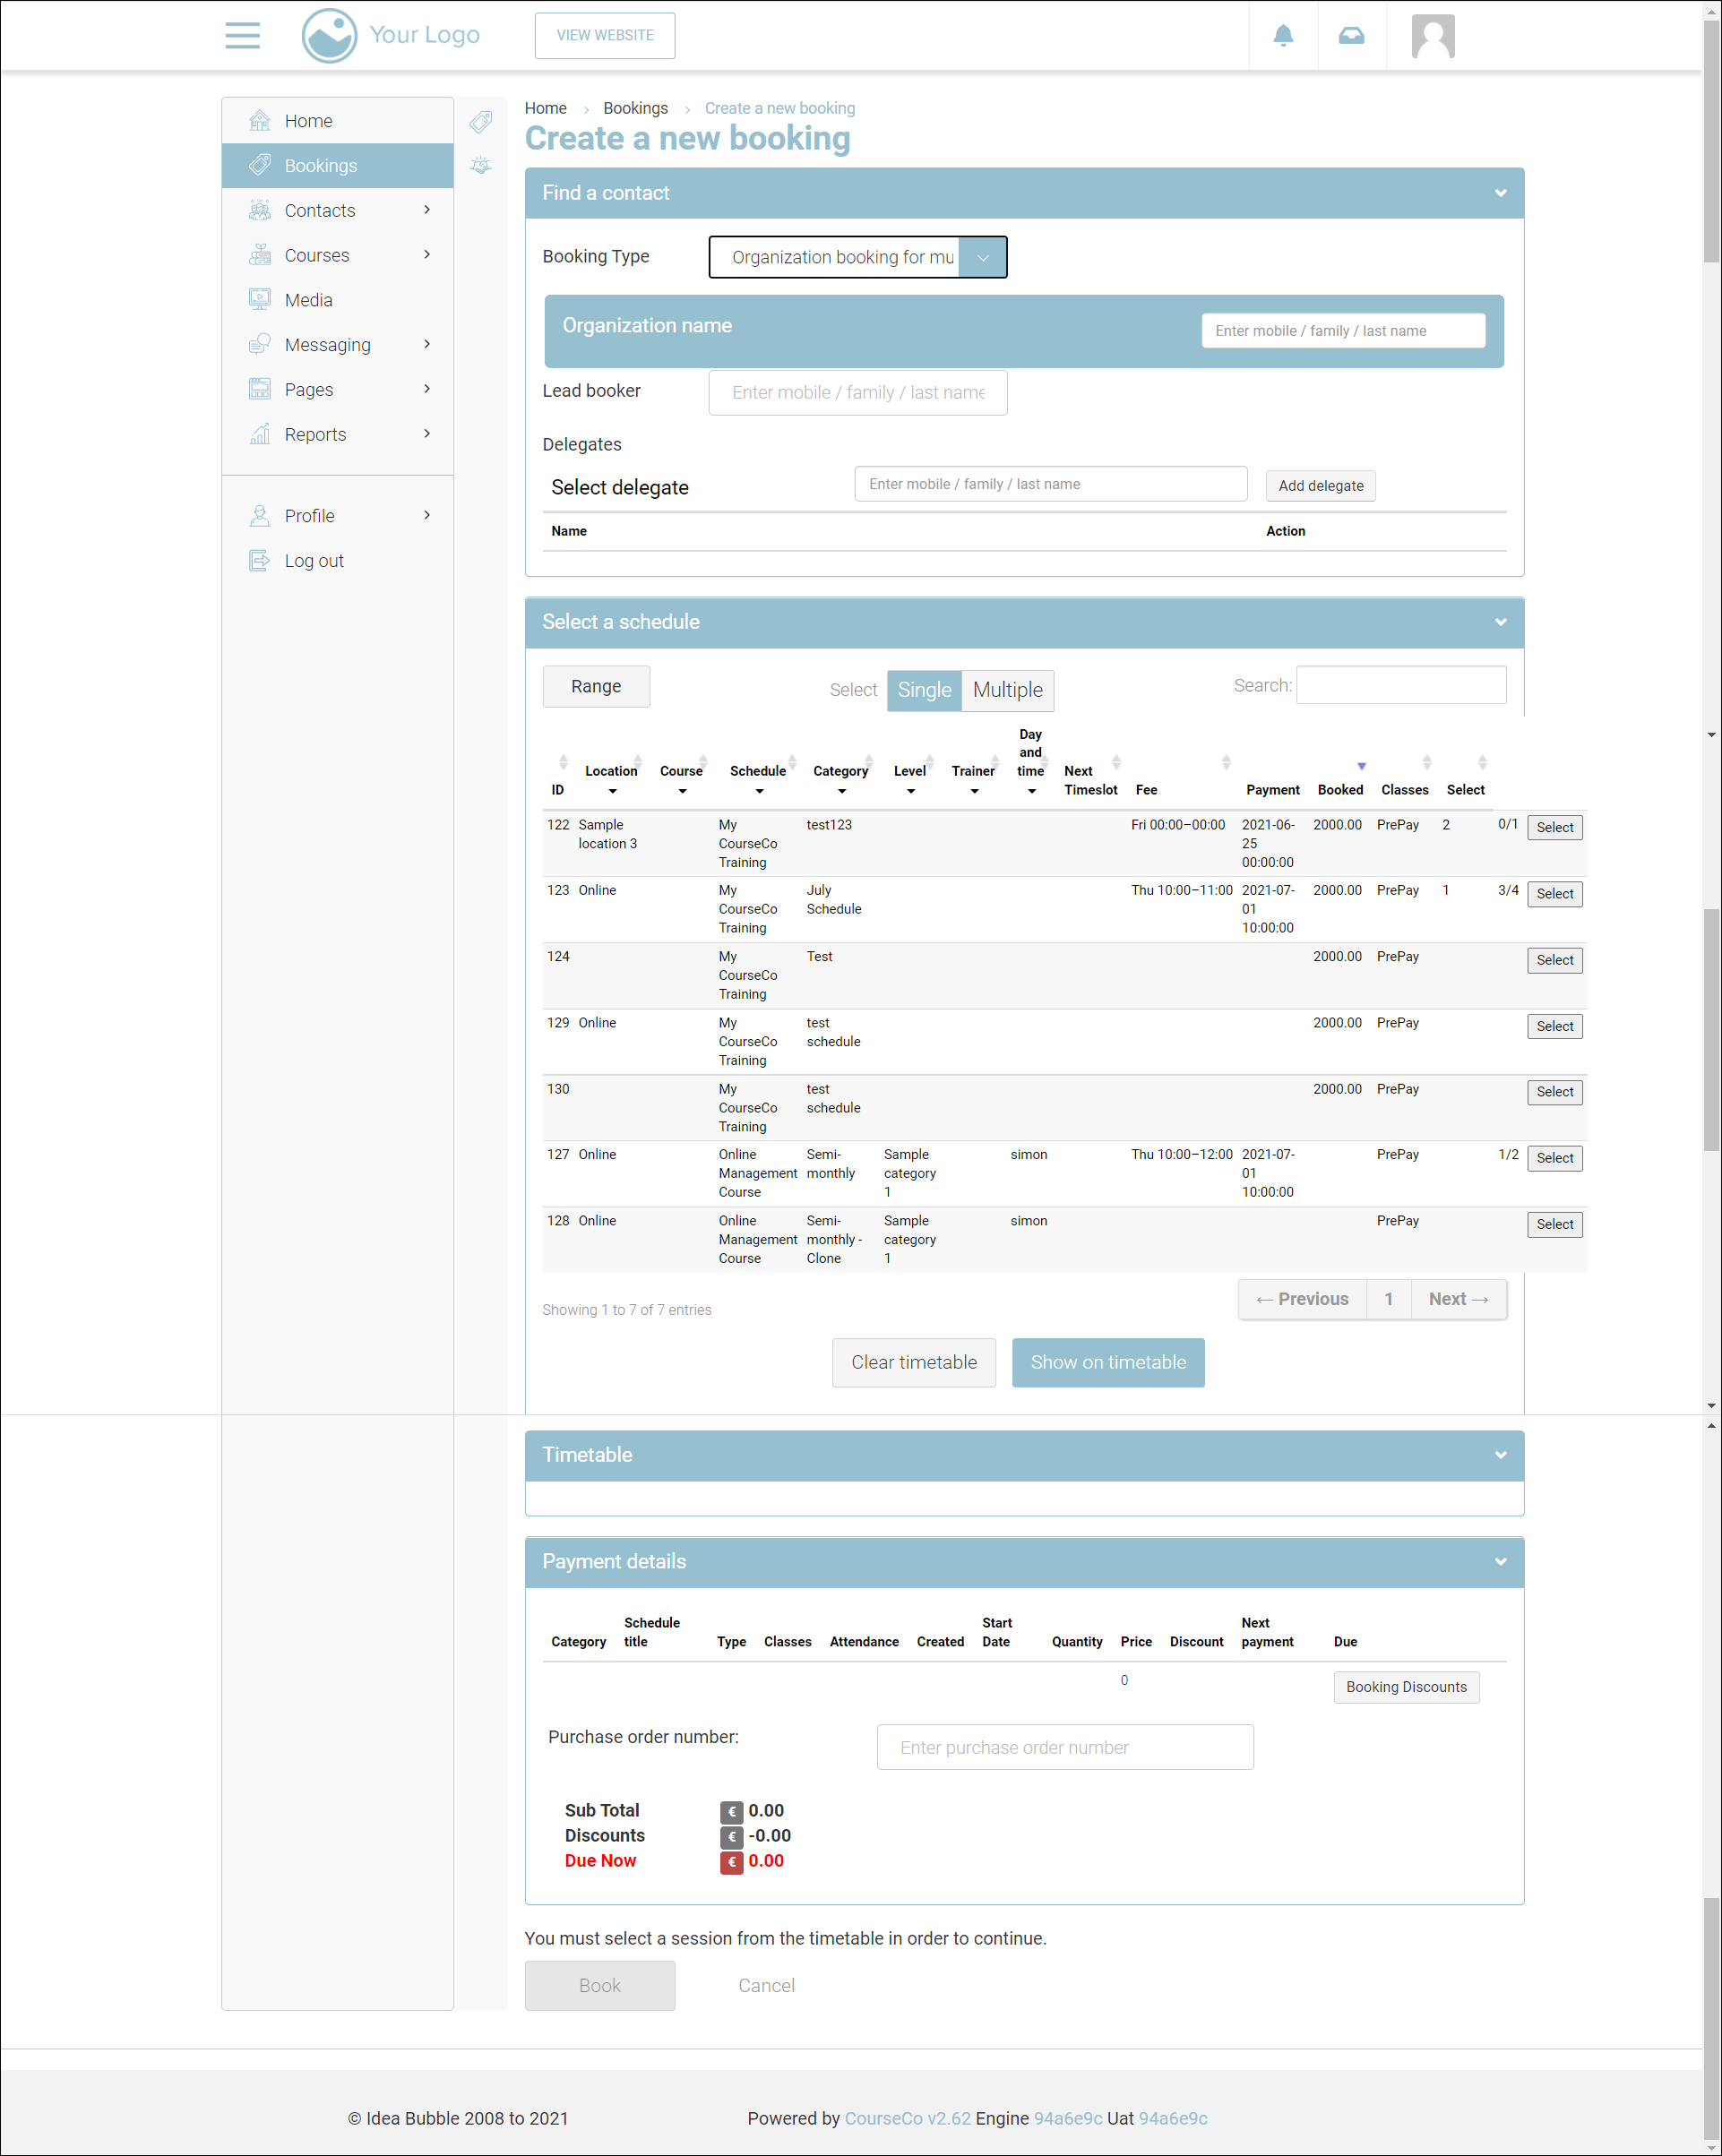
Task: Click the Home icon in sidebar
Action: click(260, 121)
